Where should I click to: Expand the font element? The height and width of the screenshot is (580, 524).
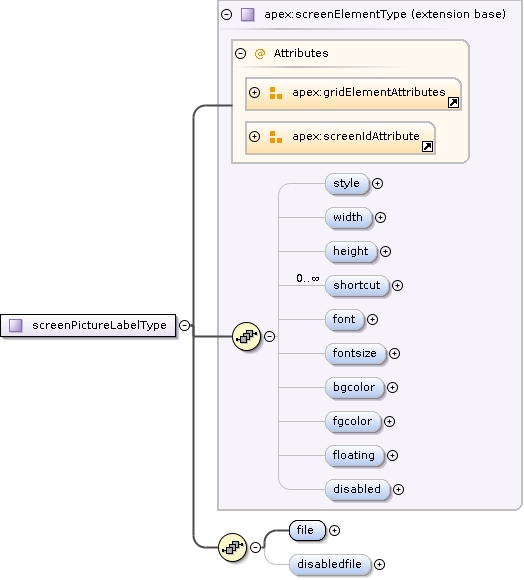coord(372,320)
